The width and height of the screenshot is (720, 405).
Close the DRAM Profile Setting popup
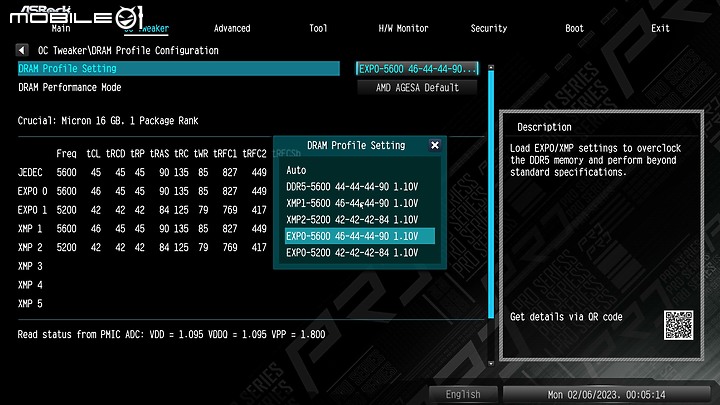434,145
